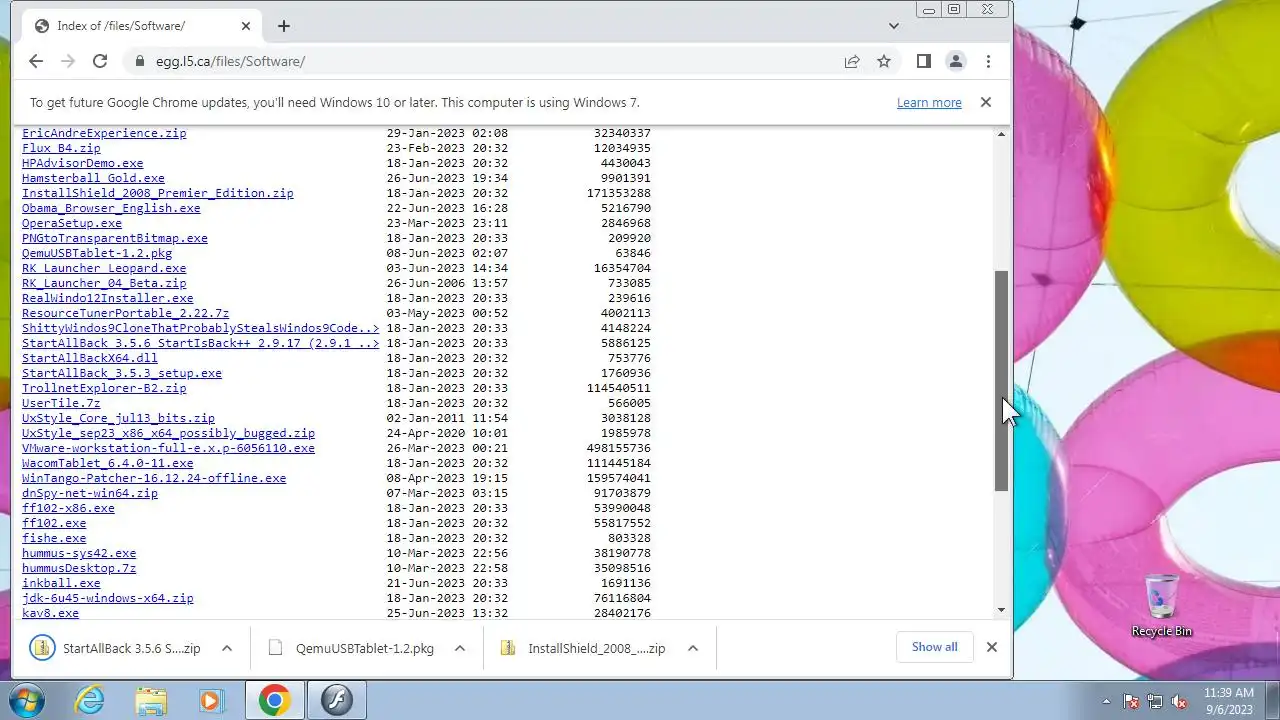
Task: Download TrollnetExplorer-B2.zip
Action: pos(104,388)
